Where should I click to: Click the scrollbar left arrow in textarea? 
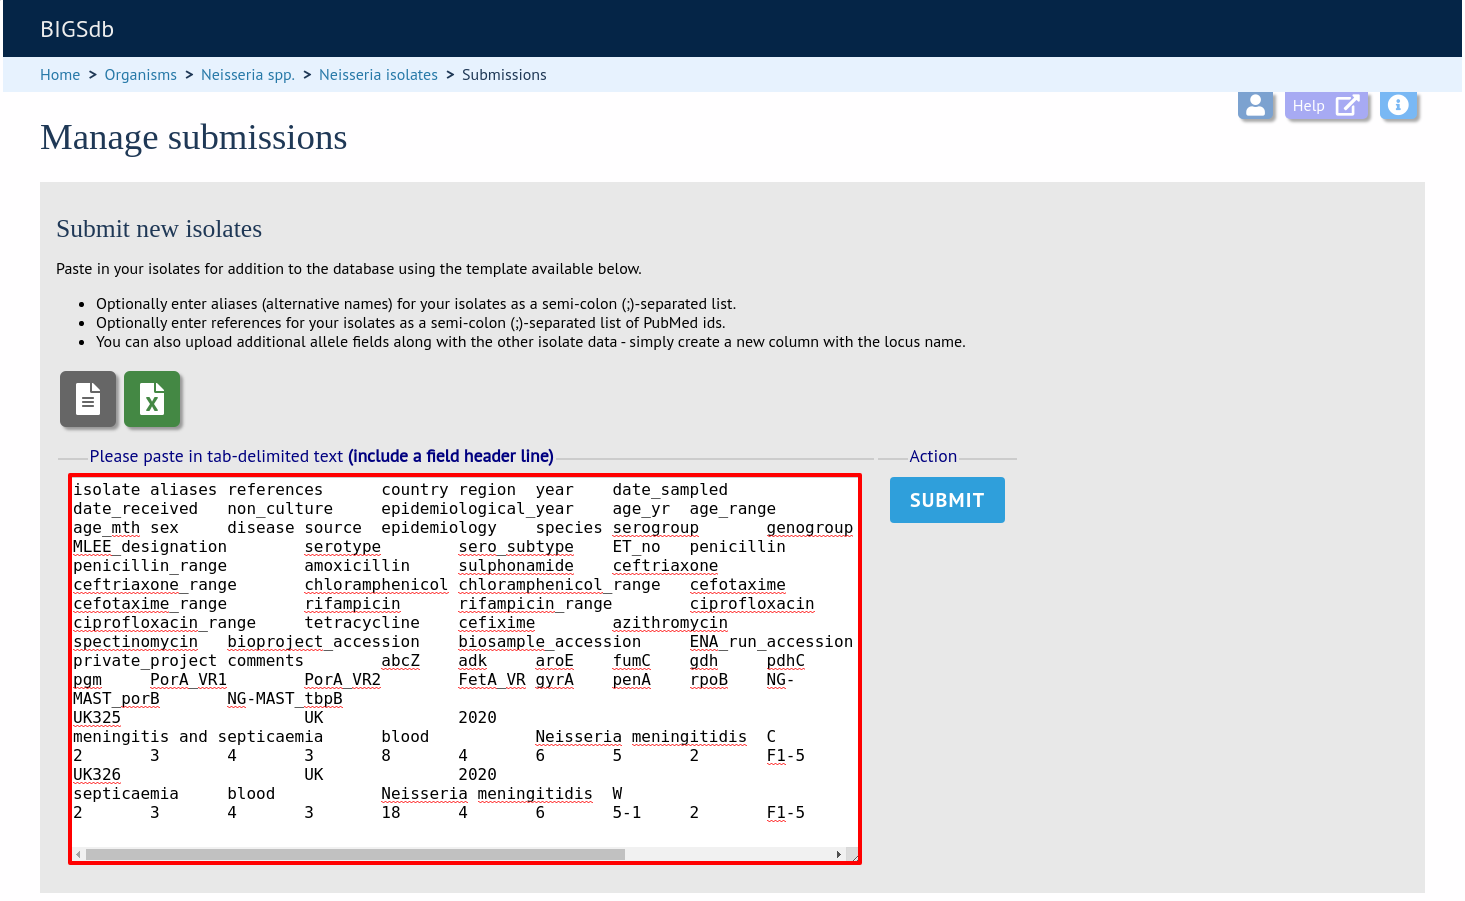point(78,854)
